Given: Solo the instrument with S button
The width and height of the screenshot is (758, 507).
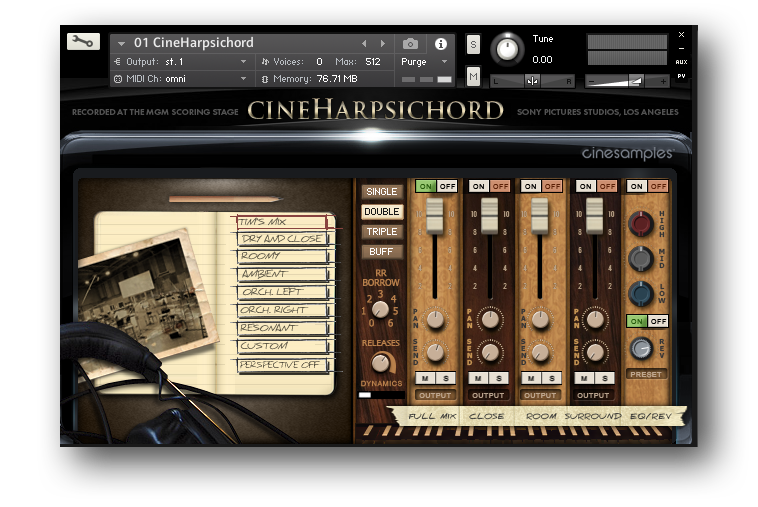Looking at the screenshot, I should pos(473,45).
